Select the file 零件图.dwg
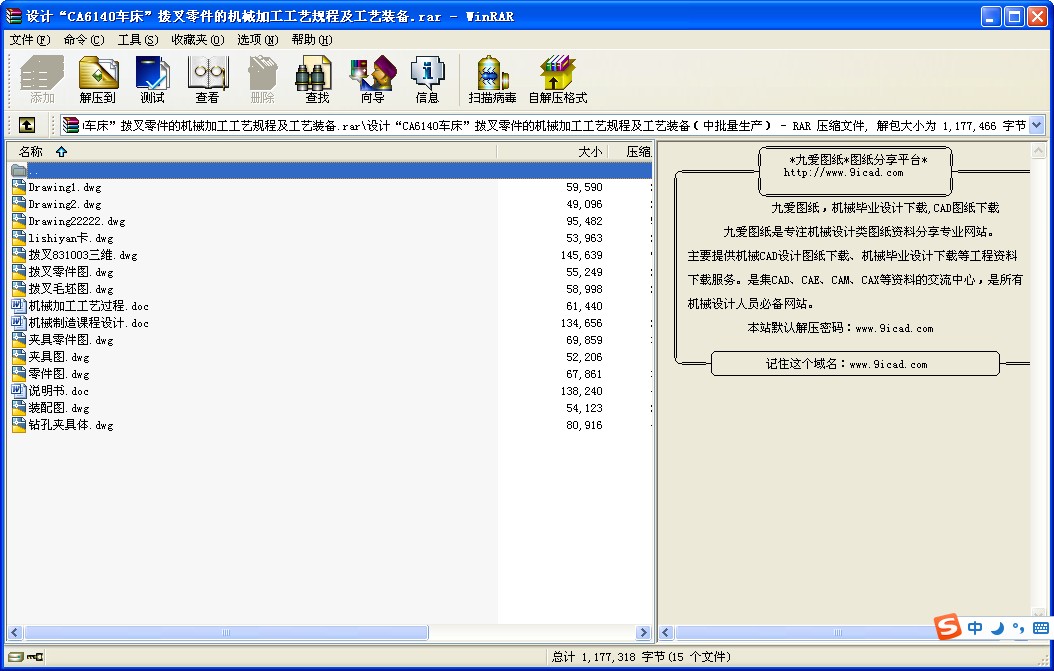The image size is (1054, 671). (58, 374)
